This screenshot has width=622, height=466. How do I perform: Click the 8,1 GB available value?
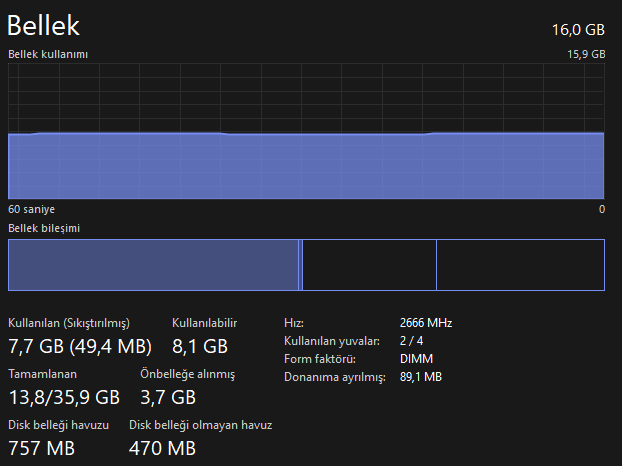coord(200,346)
